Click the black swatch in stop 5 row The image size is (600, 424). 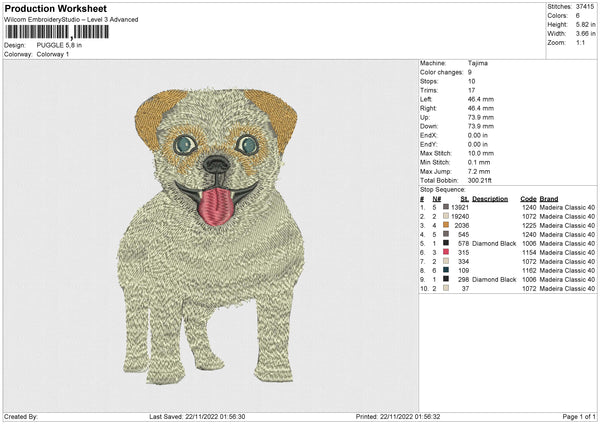[x=444, y=243]
